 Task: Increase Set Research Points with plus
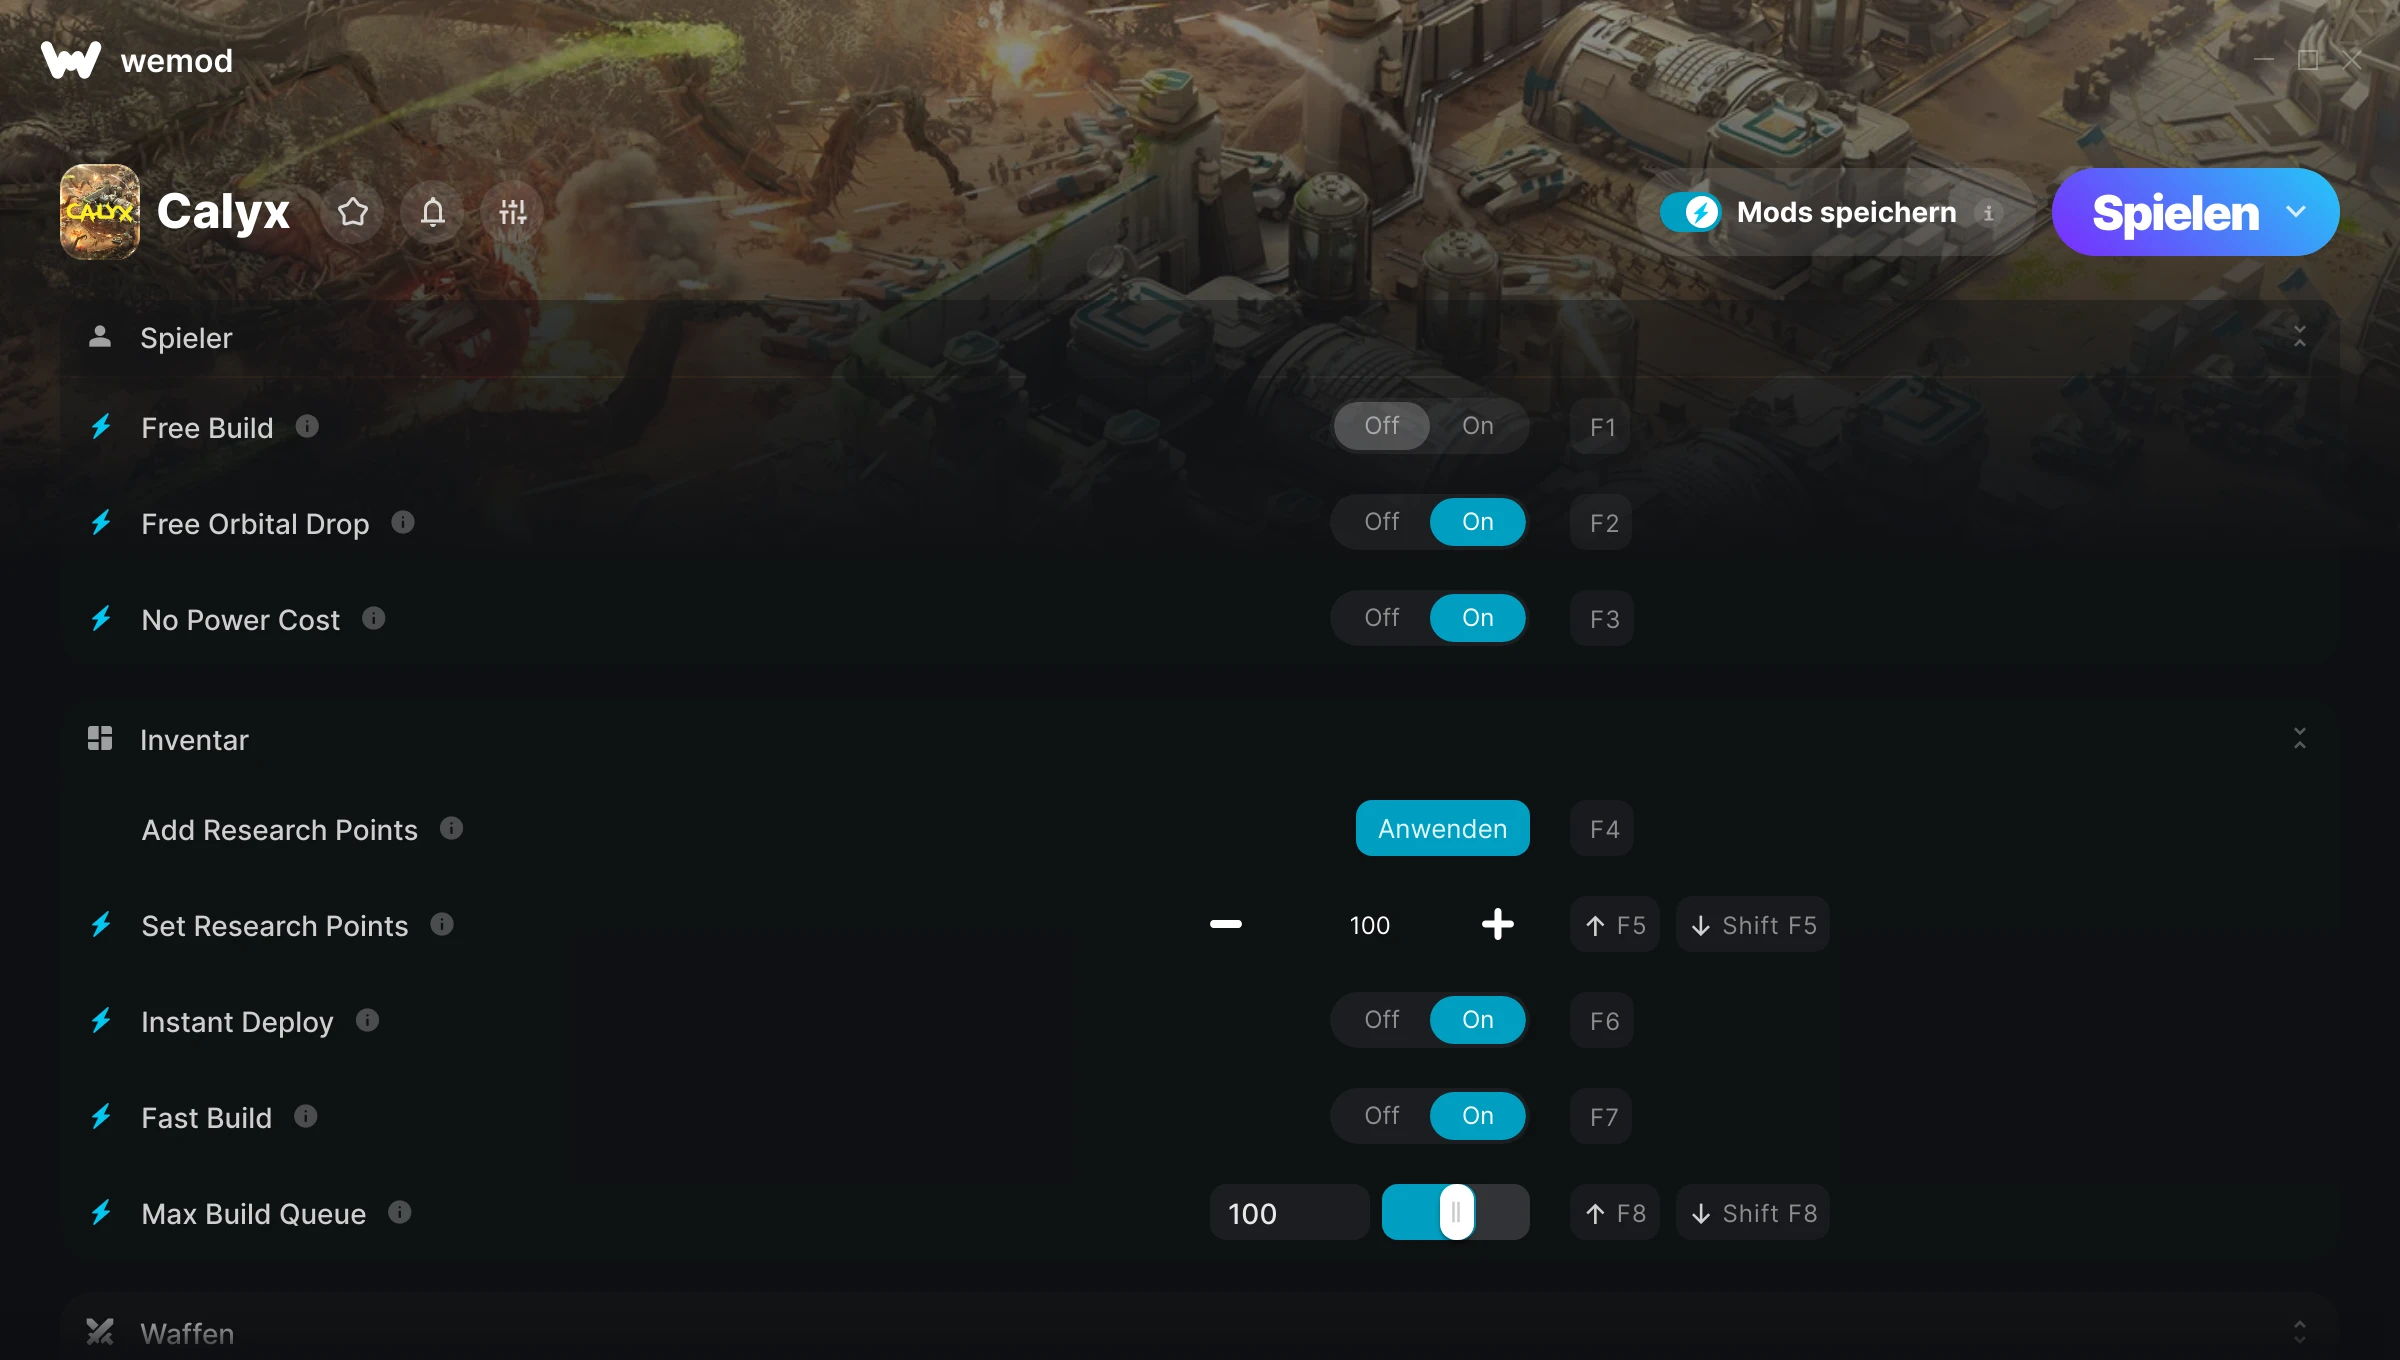(x=1497, y=925)
